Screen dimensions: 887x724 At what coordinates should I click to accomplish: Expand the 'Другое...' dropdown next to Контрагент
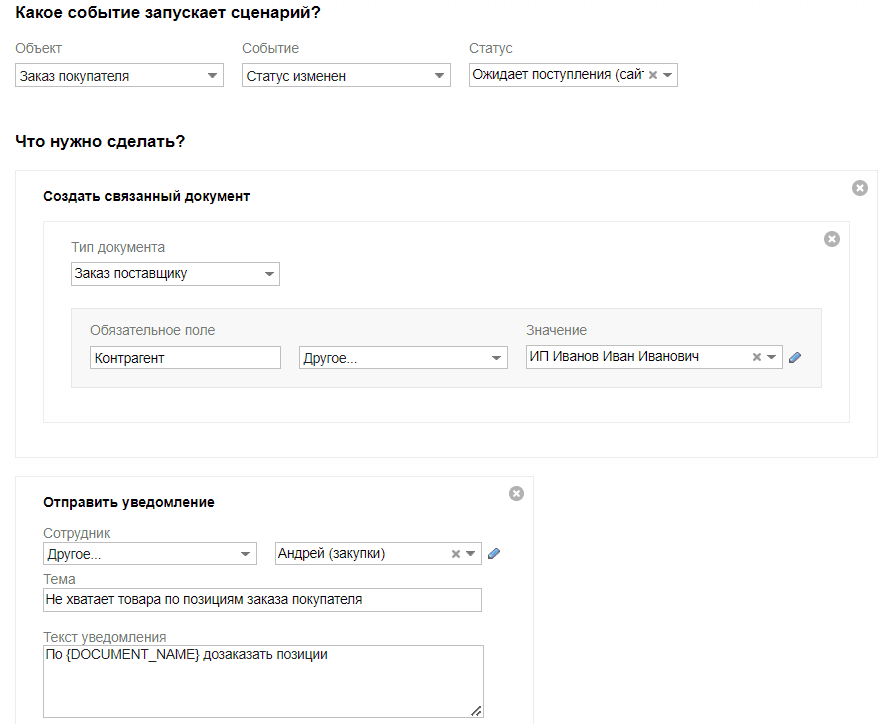[x=496, y=358]
